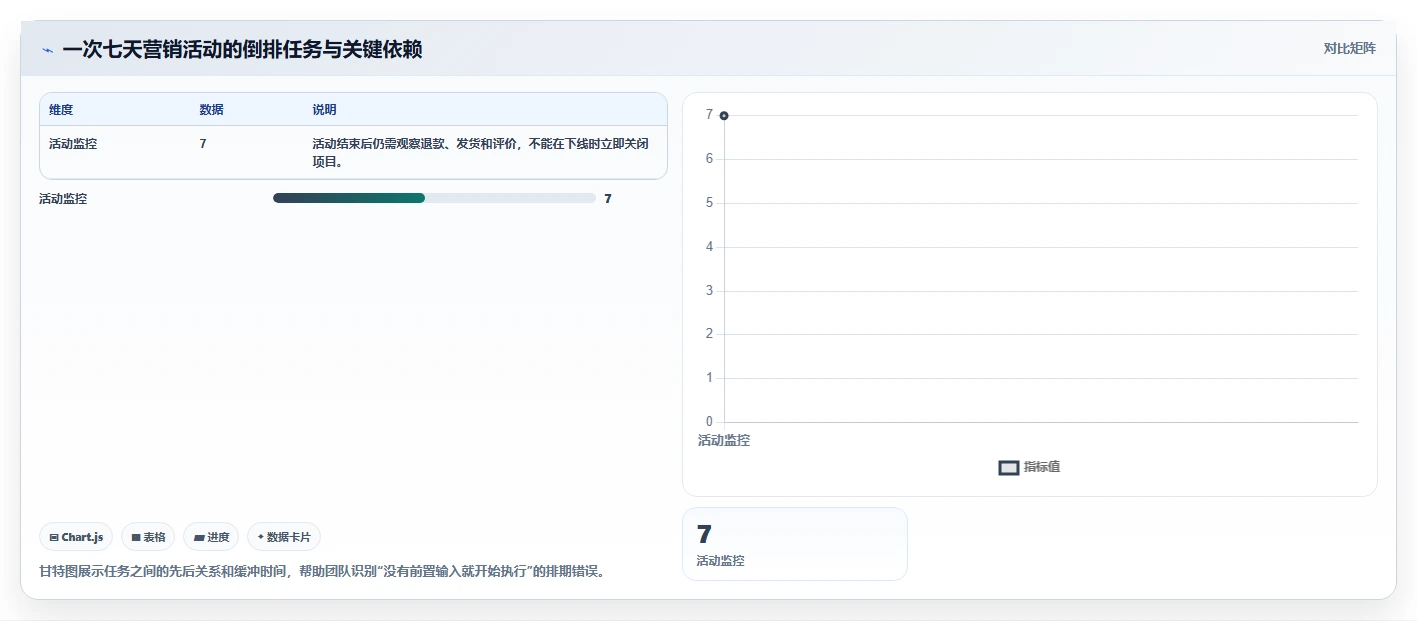
Task: Toggle the 指标值 legend item
Action: [x=1030, y=467]
